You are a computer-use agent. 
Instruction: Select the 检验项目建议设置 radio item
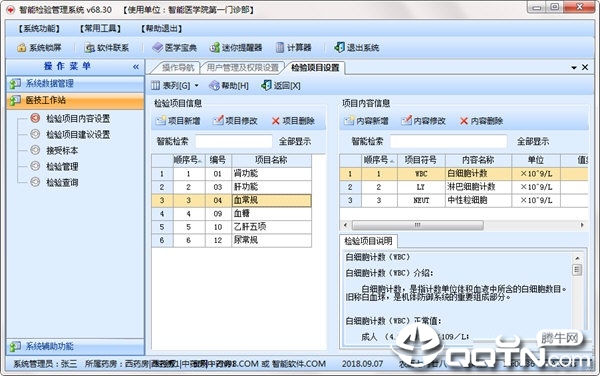(35, 134)
